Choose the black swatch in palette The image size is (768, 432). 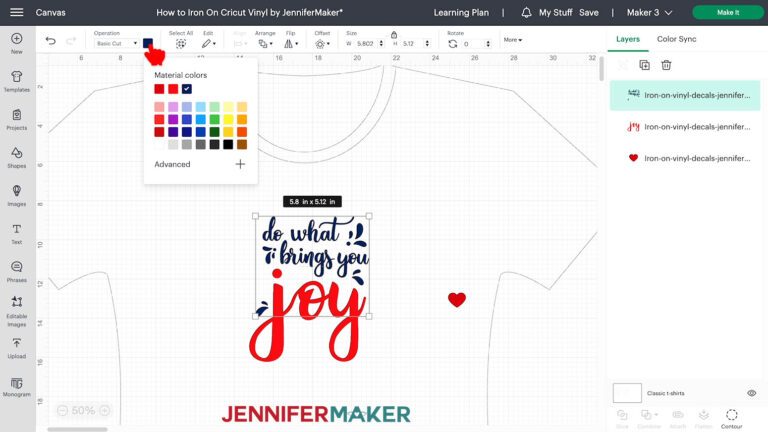pos(228,144)
